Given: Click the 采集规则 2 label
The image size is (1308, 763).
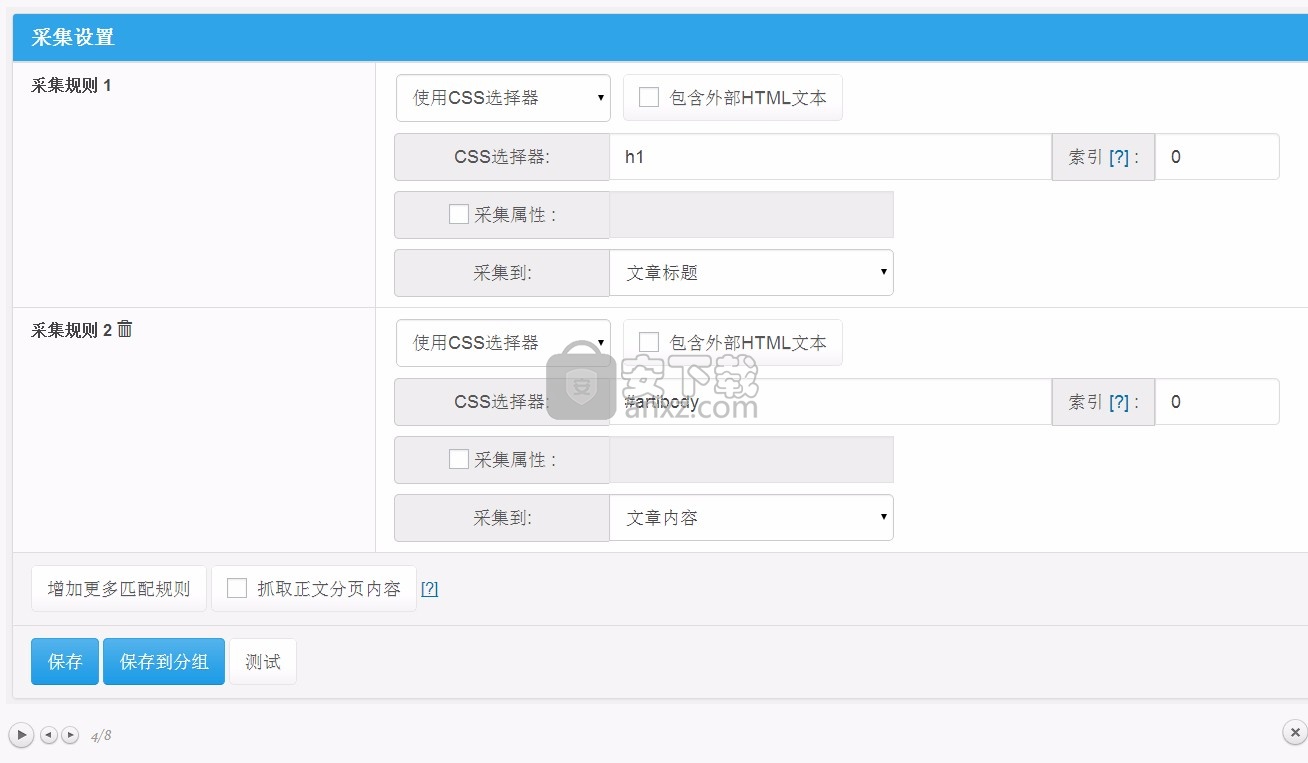Looking at the screenshot, I should 71,331.
